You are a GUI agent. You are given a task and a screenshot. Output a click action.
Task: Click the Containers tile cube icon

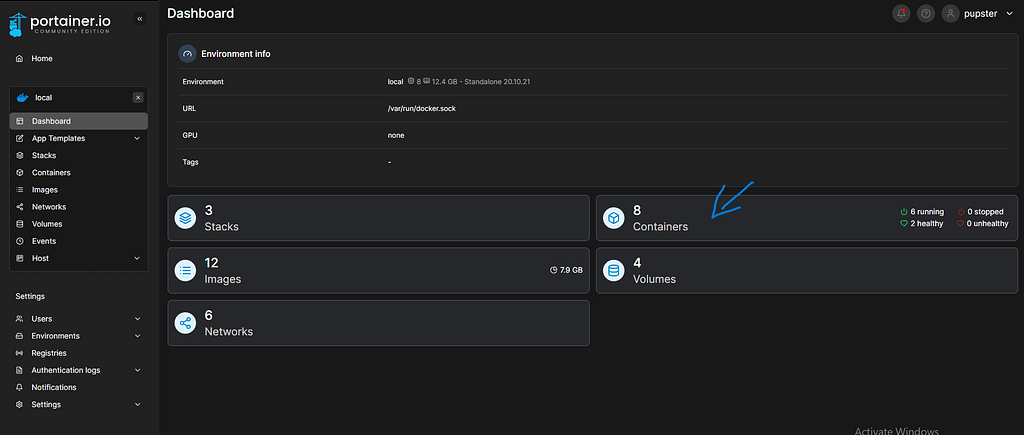tap(613, 218)
